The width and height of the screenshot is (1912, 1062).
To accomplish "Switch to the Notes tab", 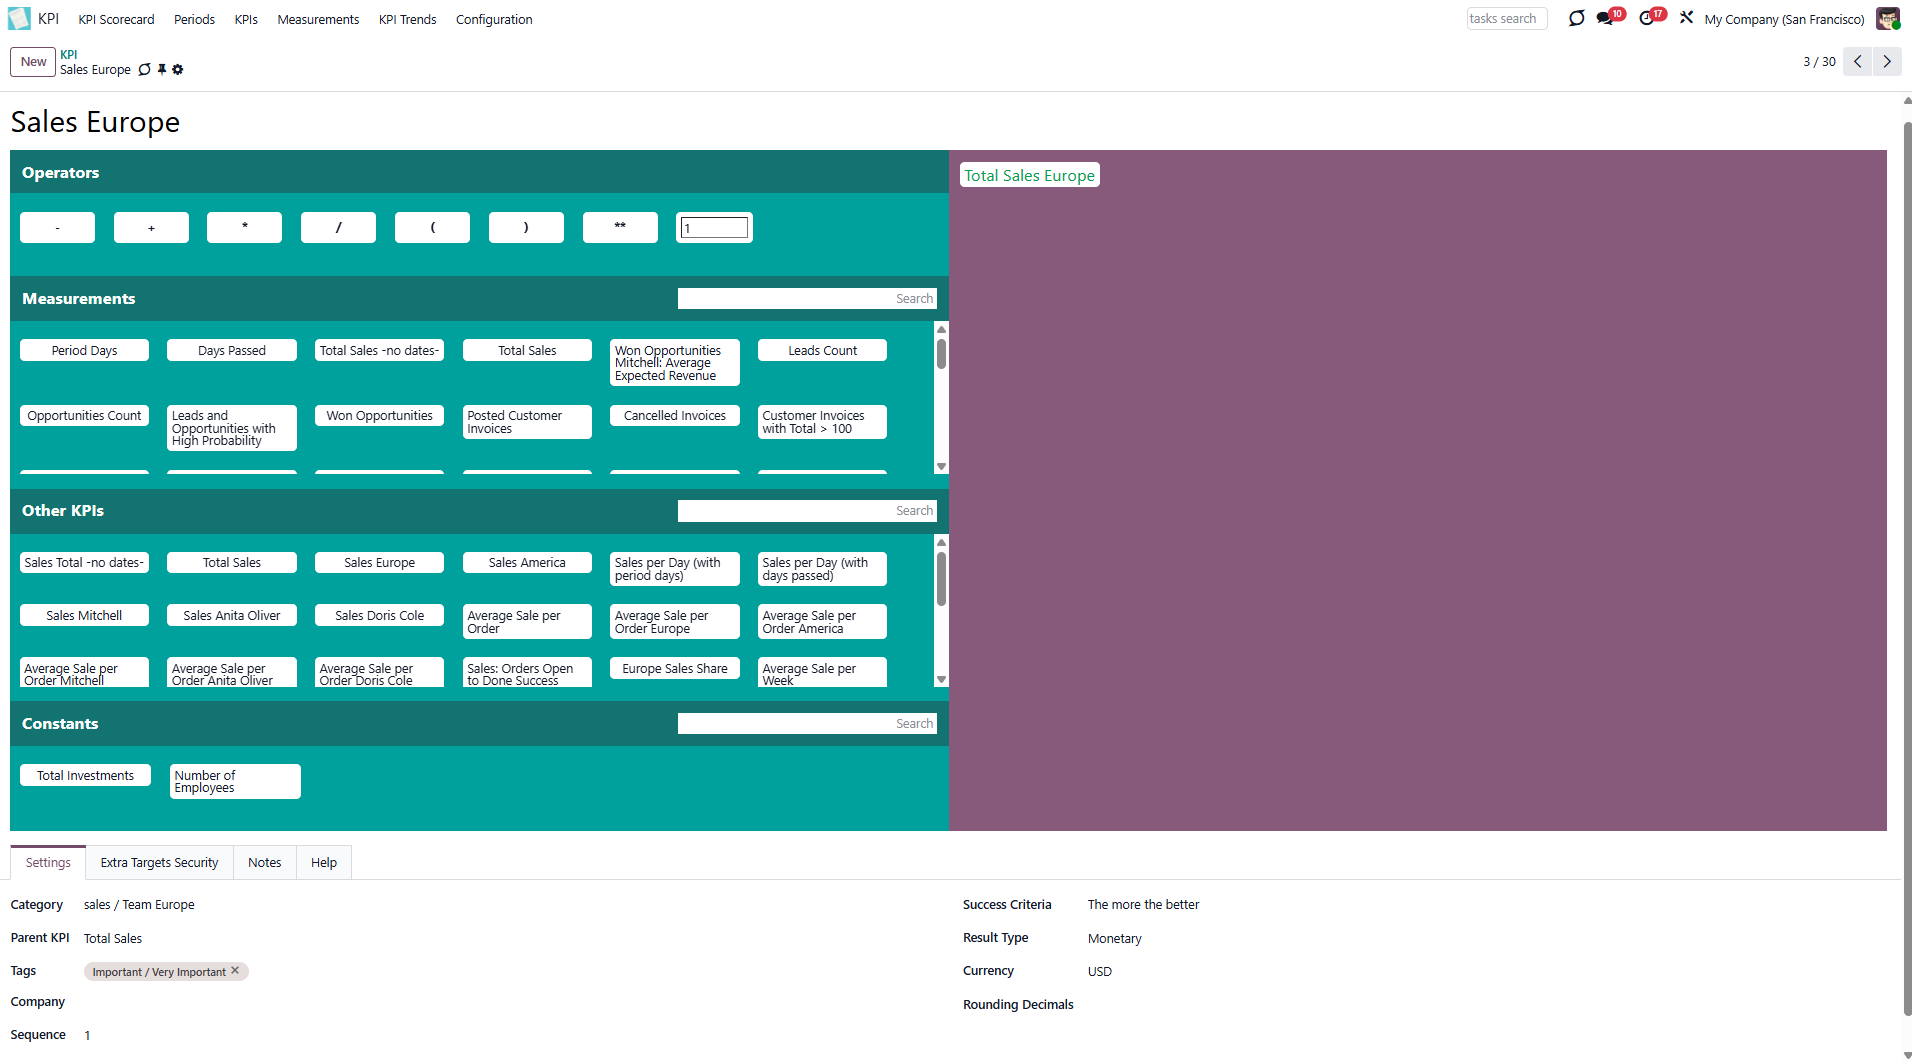I will point(264,863).
